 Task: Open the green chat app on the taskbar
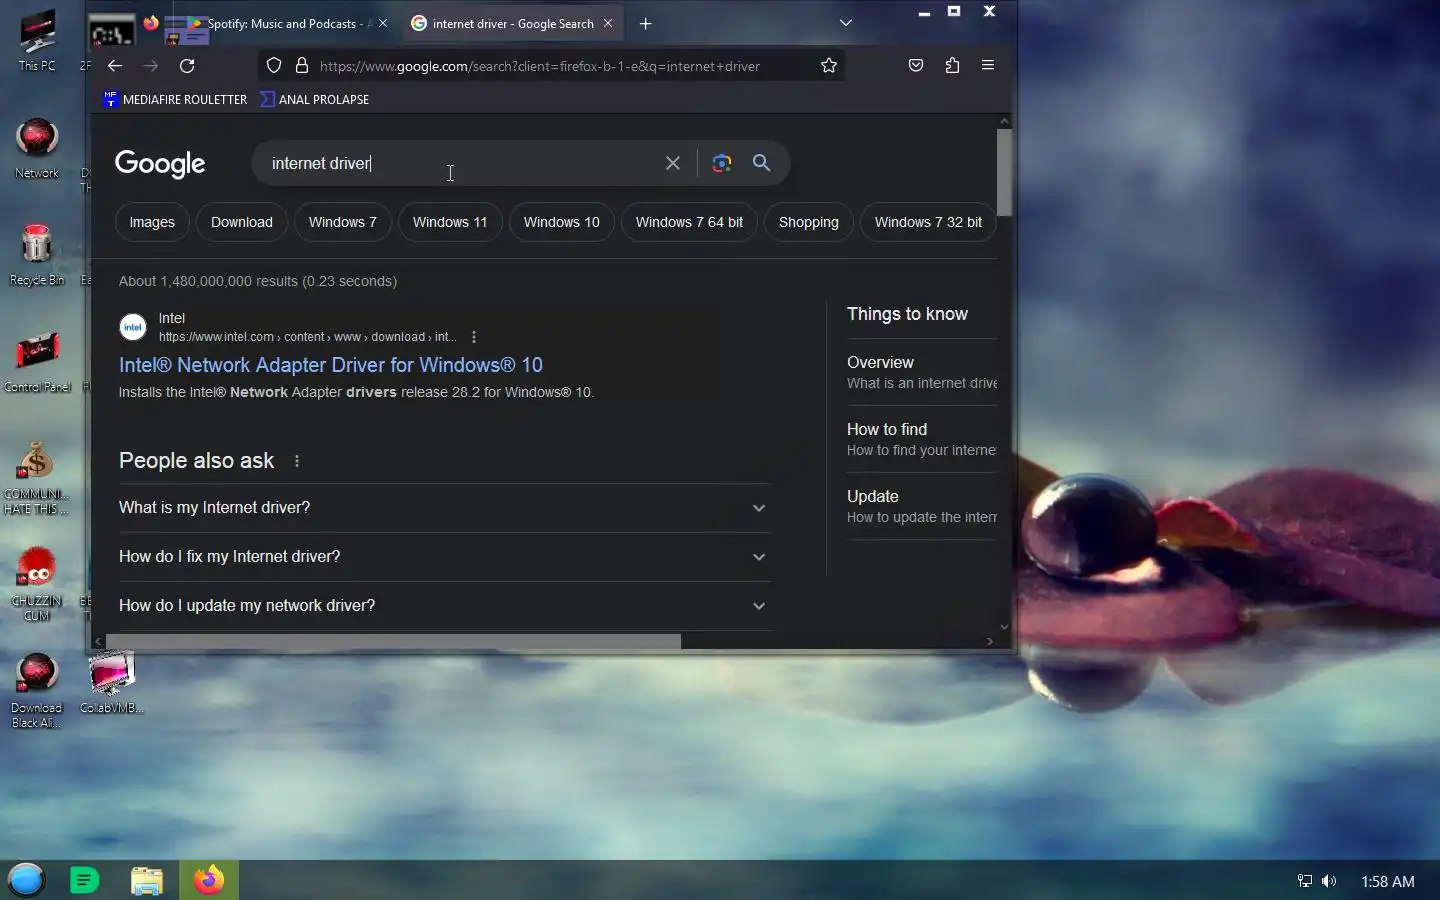tap(85, 880)
